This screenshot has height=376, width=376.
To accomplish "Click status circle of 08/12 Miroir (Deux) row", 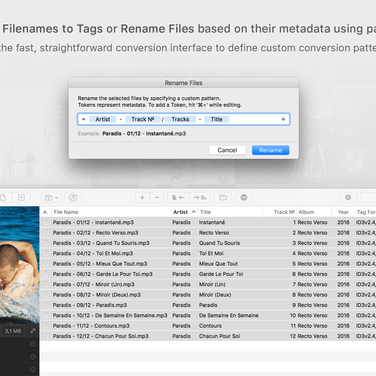I will [46, 294].
